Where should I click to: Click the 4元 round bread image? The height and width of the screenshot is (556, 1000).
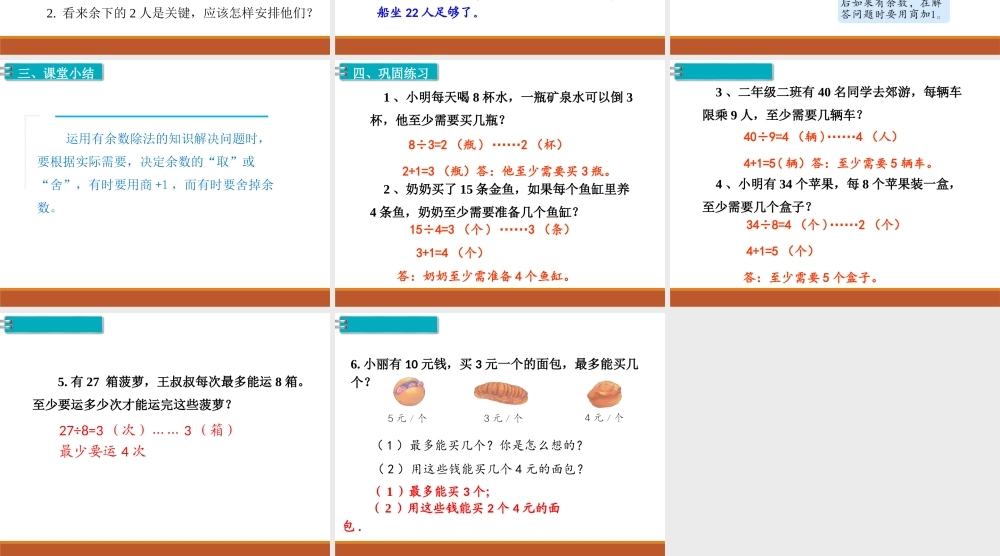tap(605, 391)
